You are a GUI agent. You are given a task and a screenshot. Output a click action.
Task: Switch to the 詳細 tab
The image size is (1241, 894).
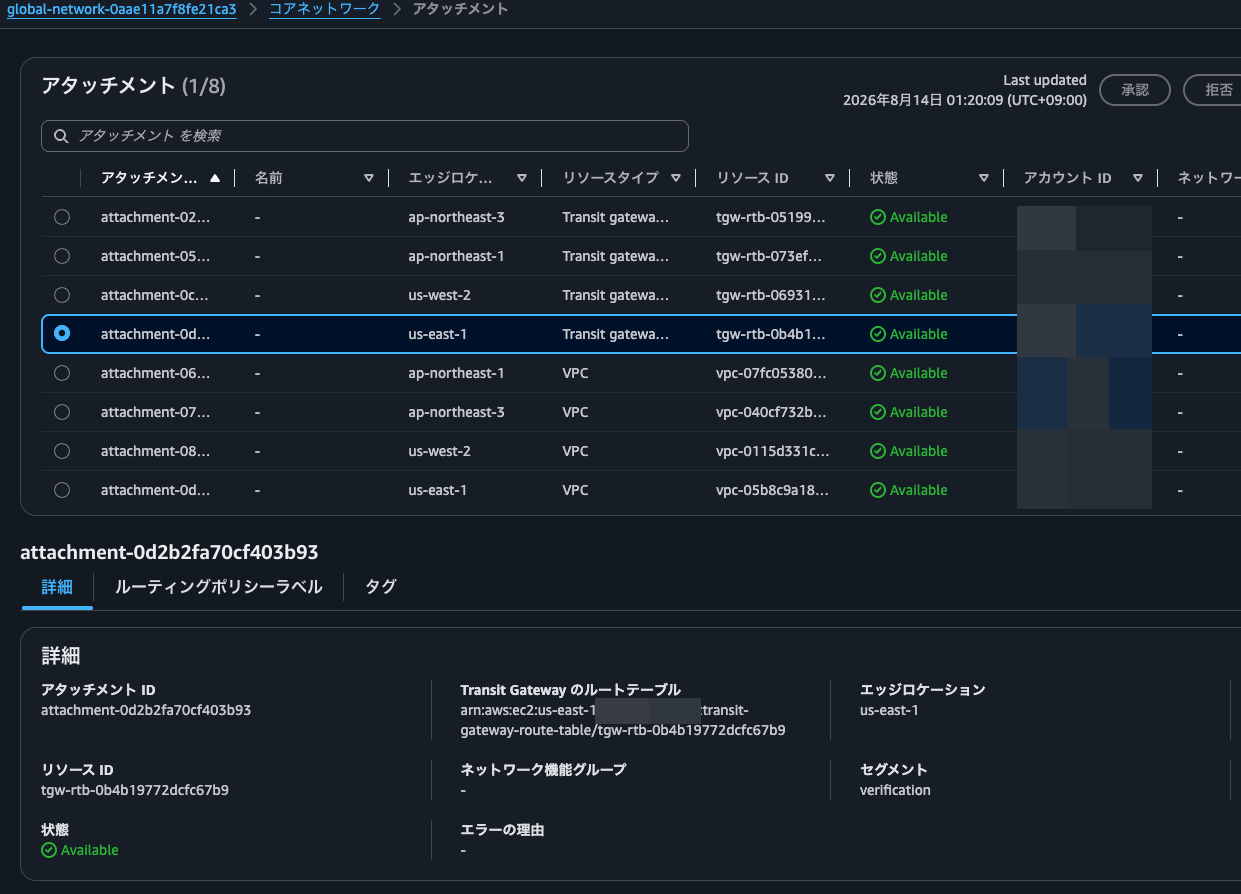(x=57, y=587)
